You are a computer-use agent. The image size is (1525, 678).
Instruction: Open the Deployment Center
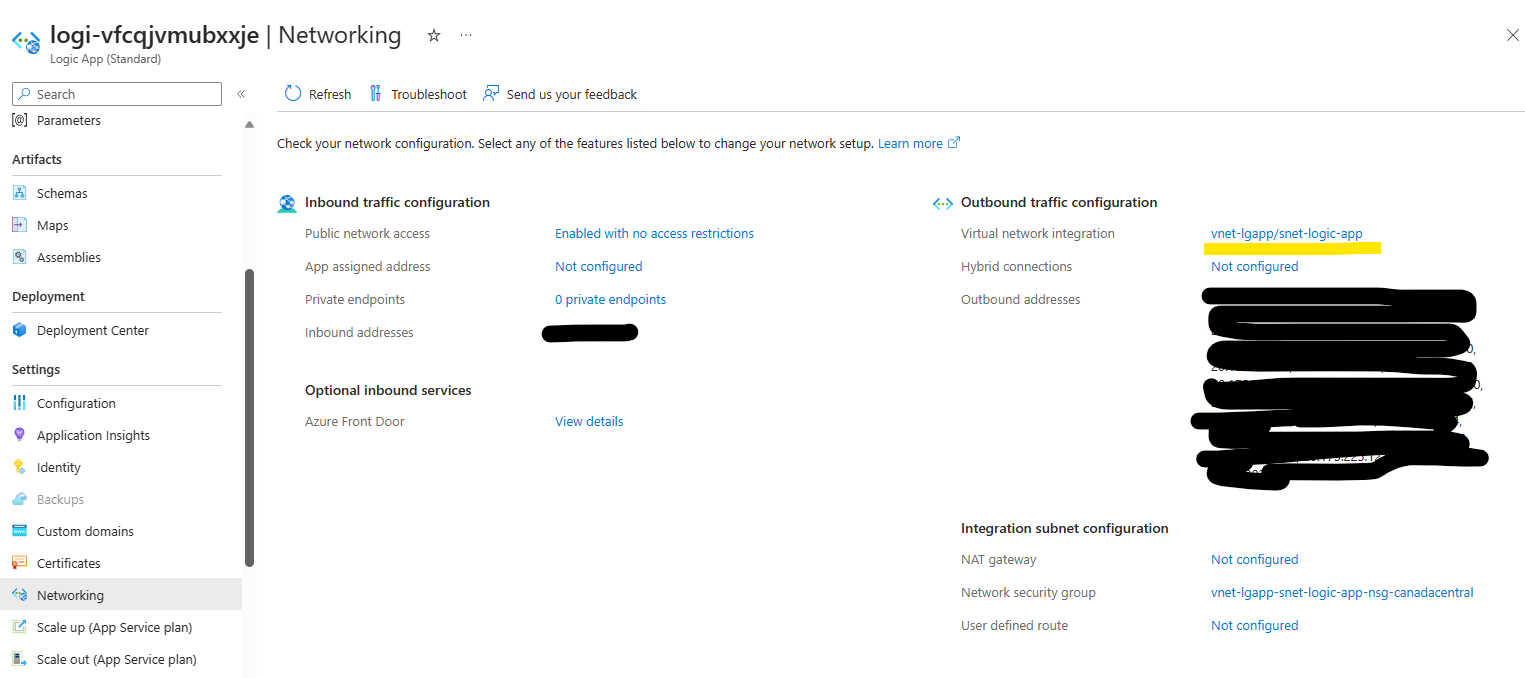click(x=92, y=329)
